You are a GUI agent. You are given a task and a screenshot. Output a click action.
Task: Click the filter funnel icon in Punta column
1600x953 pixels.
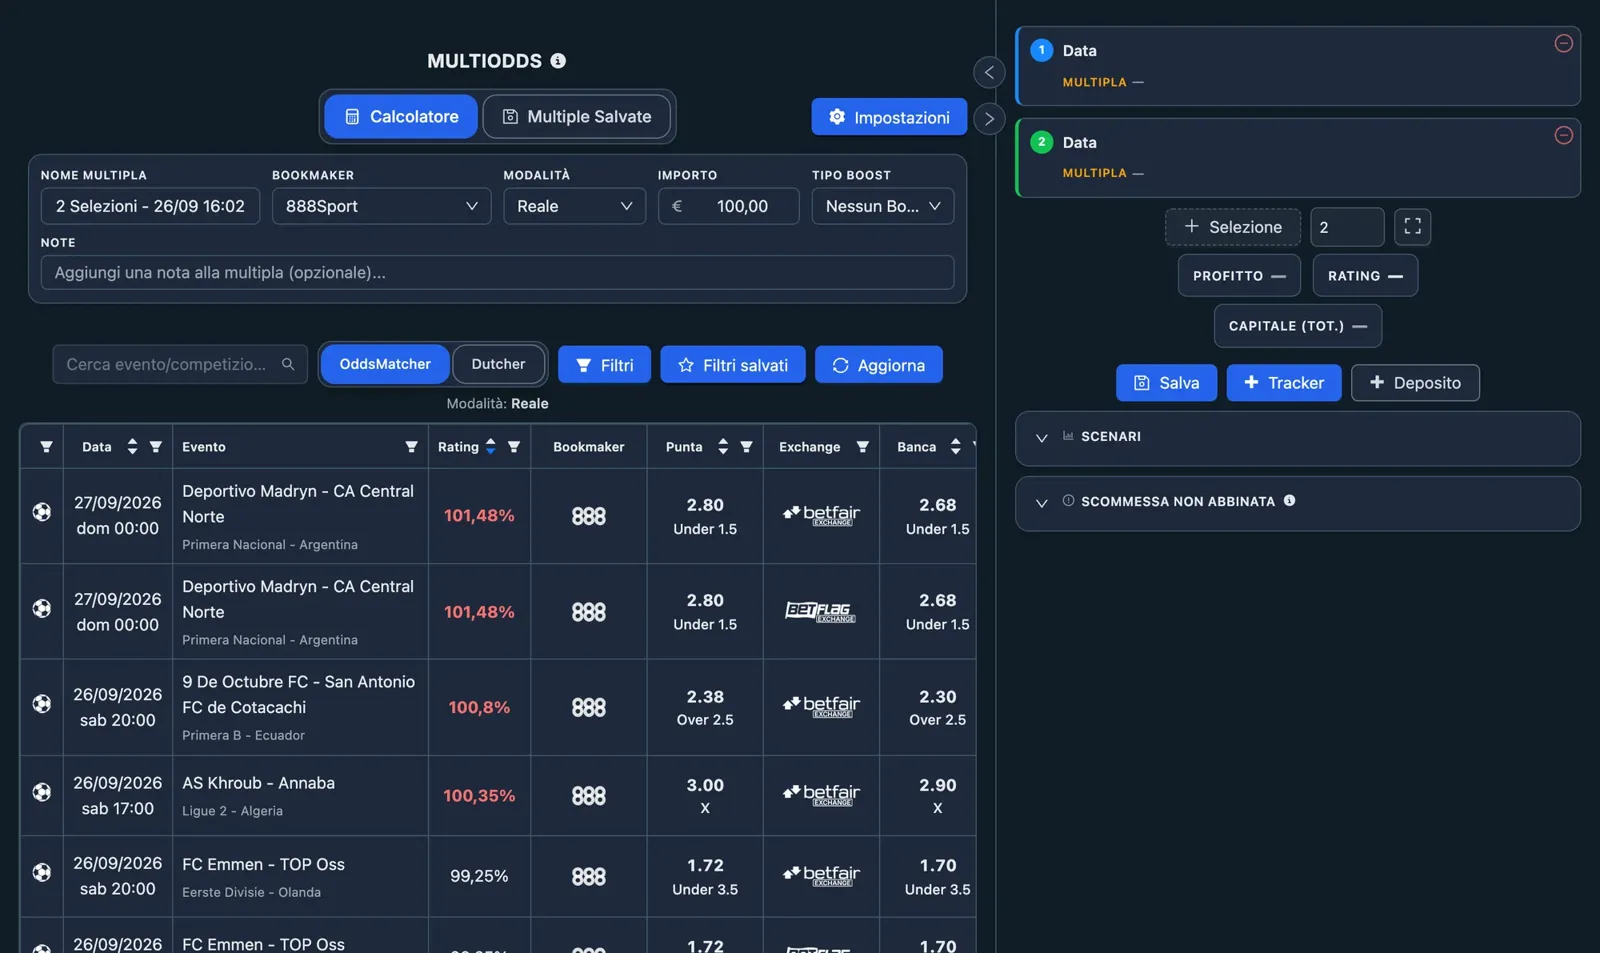[x=746, y=447]
